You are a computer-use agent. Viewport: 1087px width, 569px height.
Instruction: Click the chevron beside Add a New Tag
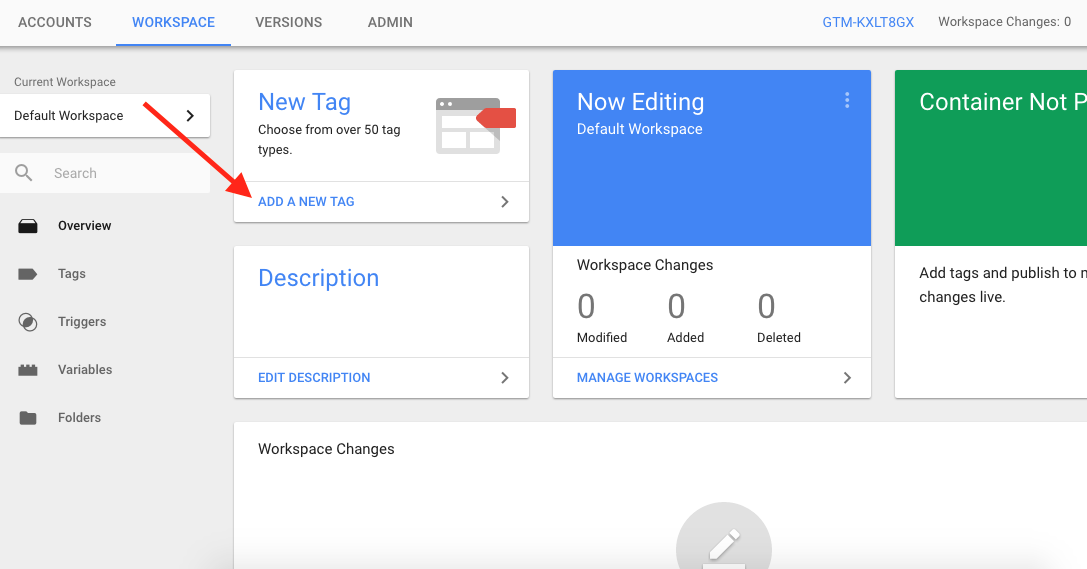coord(505,202)
